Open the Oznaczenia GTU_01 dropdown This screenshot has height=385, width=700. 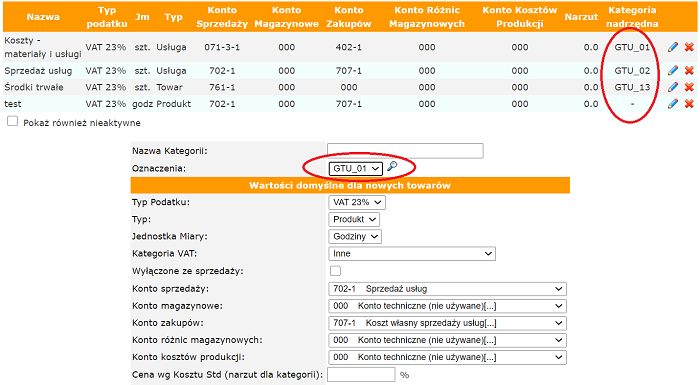(x=356, y=168)
